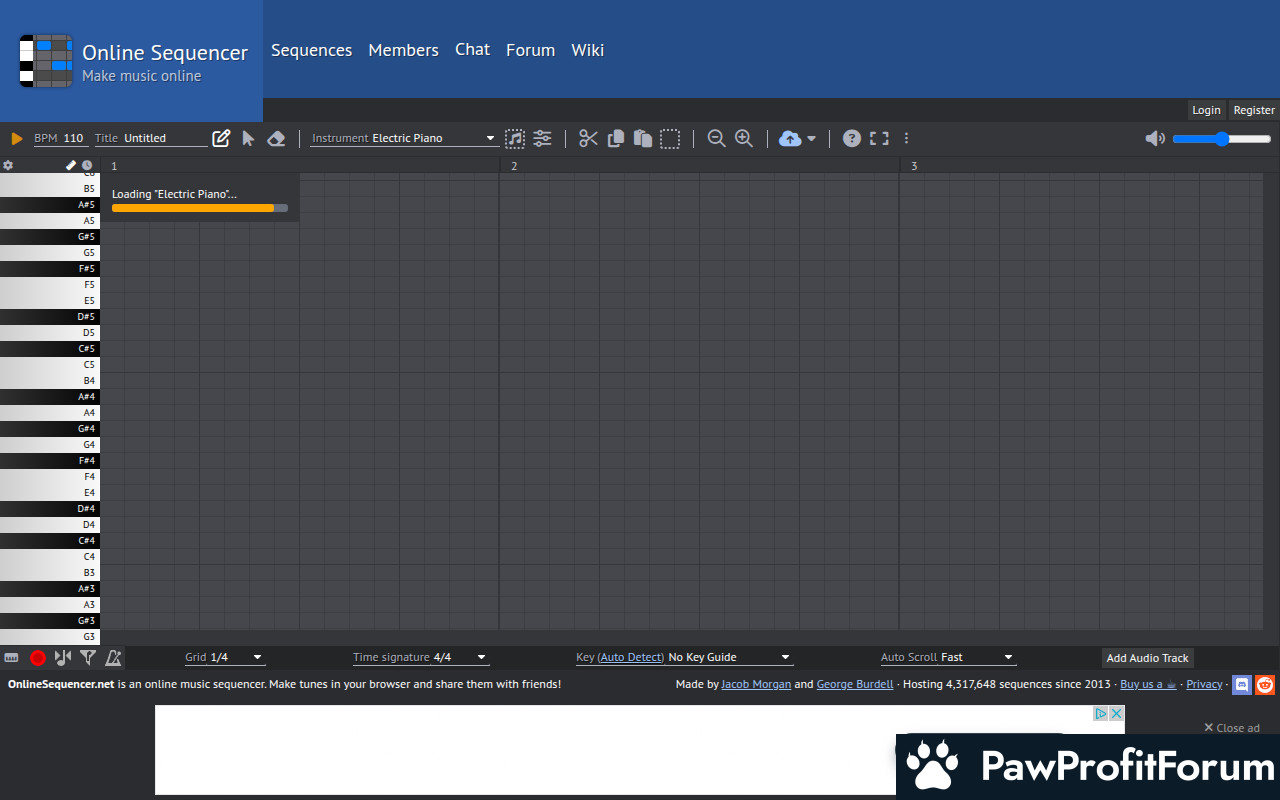The width and height of the screenshot is (1280, 800).
Task: Click the dashed select-all icon
Action: tap(670, 139)
